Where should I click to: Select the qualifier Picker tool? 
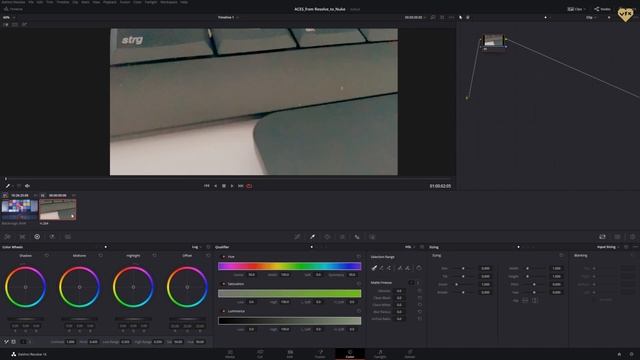(x=374, y=268)
